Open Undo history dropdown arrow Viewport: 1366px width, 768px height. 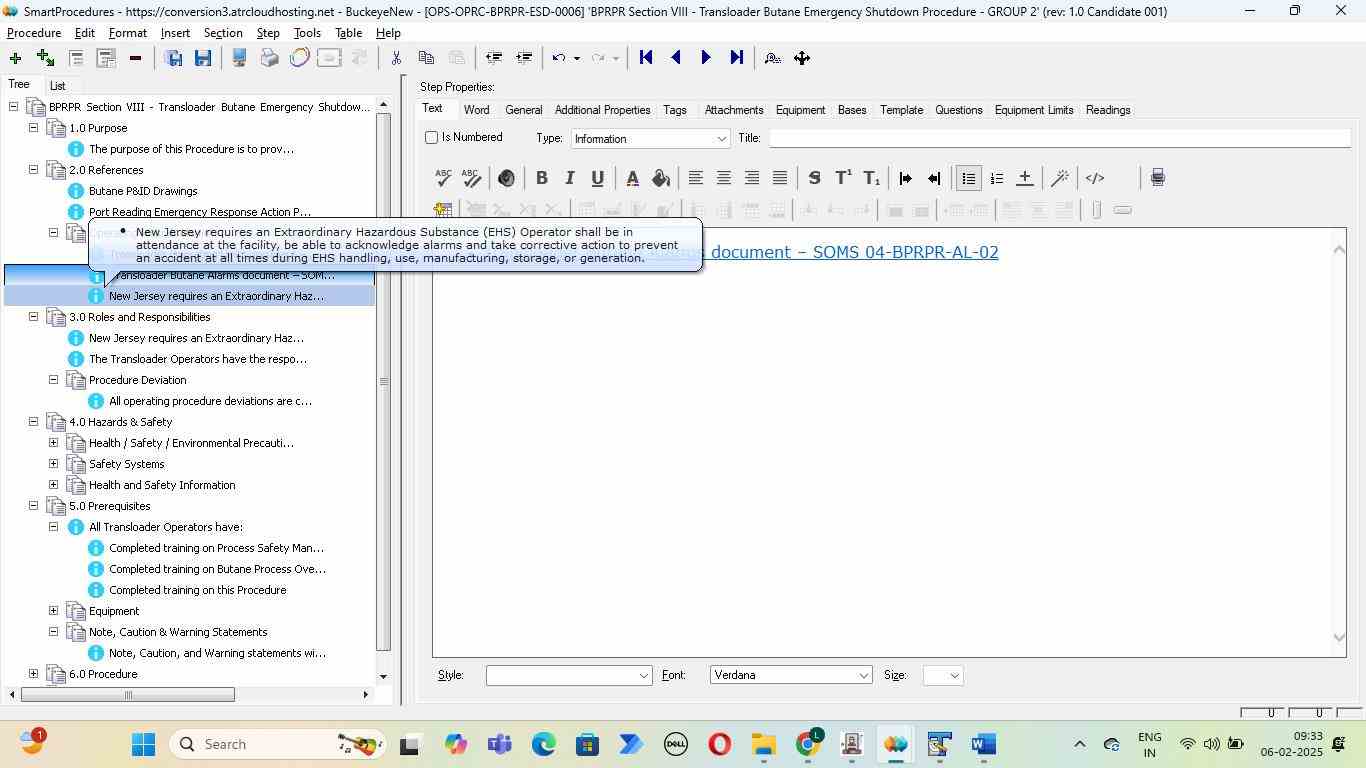coord(577,58)
